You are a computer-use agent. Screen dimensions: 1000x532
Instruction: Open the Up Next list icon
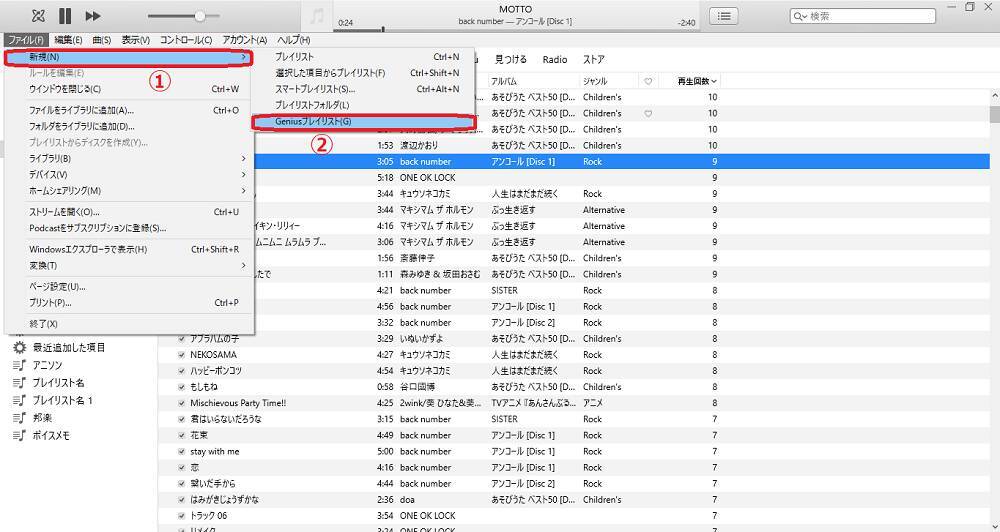[x=724, y=16]
